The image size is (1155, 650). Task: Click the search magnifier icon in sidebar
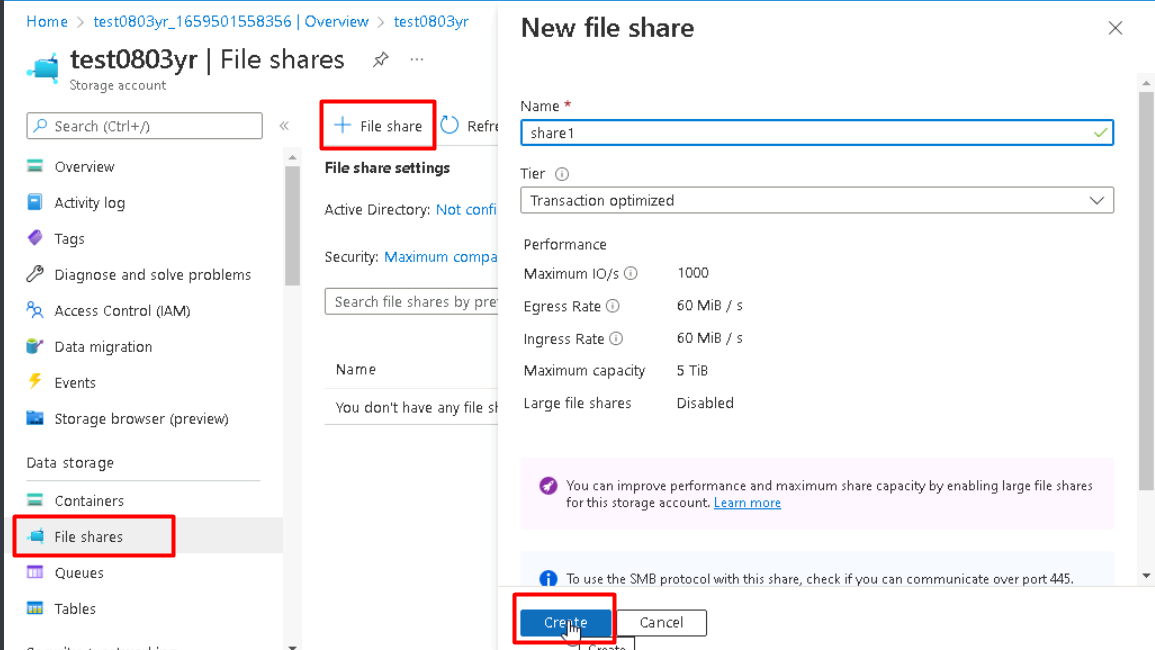click(41, 126)
